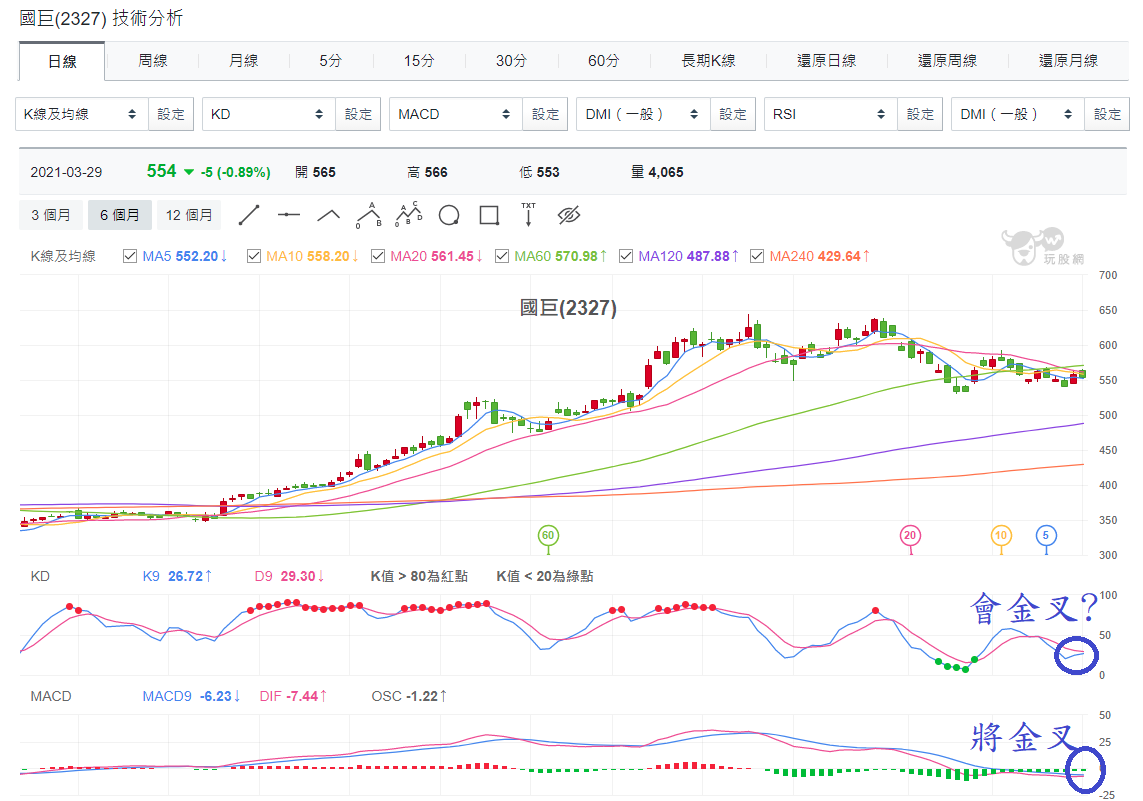Open the KD indicator dropdown
The width and height of the screenshot is (1143, 801).
pyautogui.click(x=268, y=114)
